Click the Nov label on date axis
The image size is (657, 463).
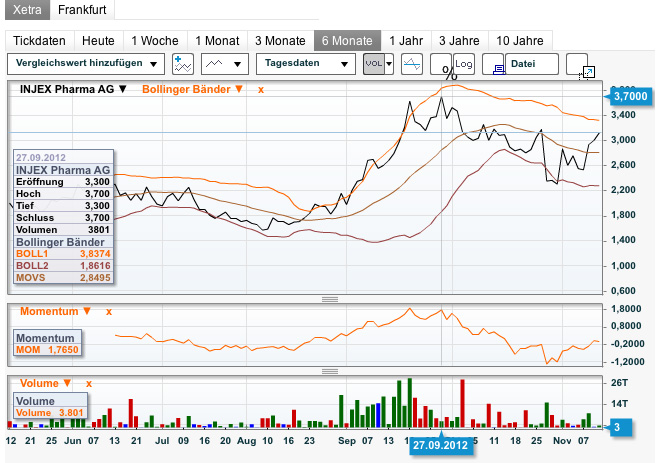(x=562, y=441)
